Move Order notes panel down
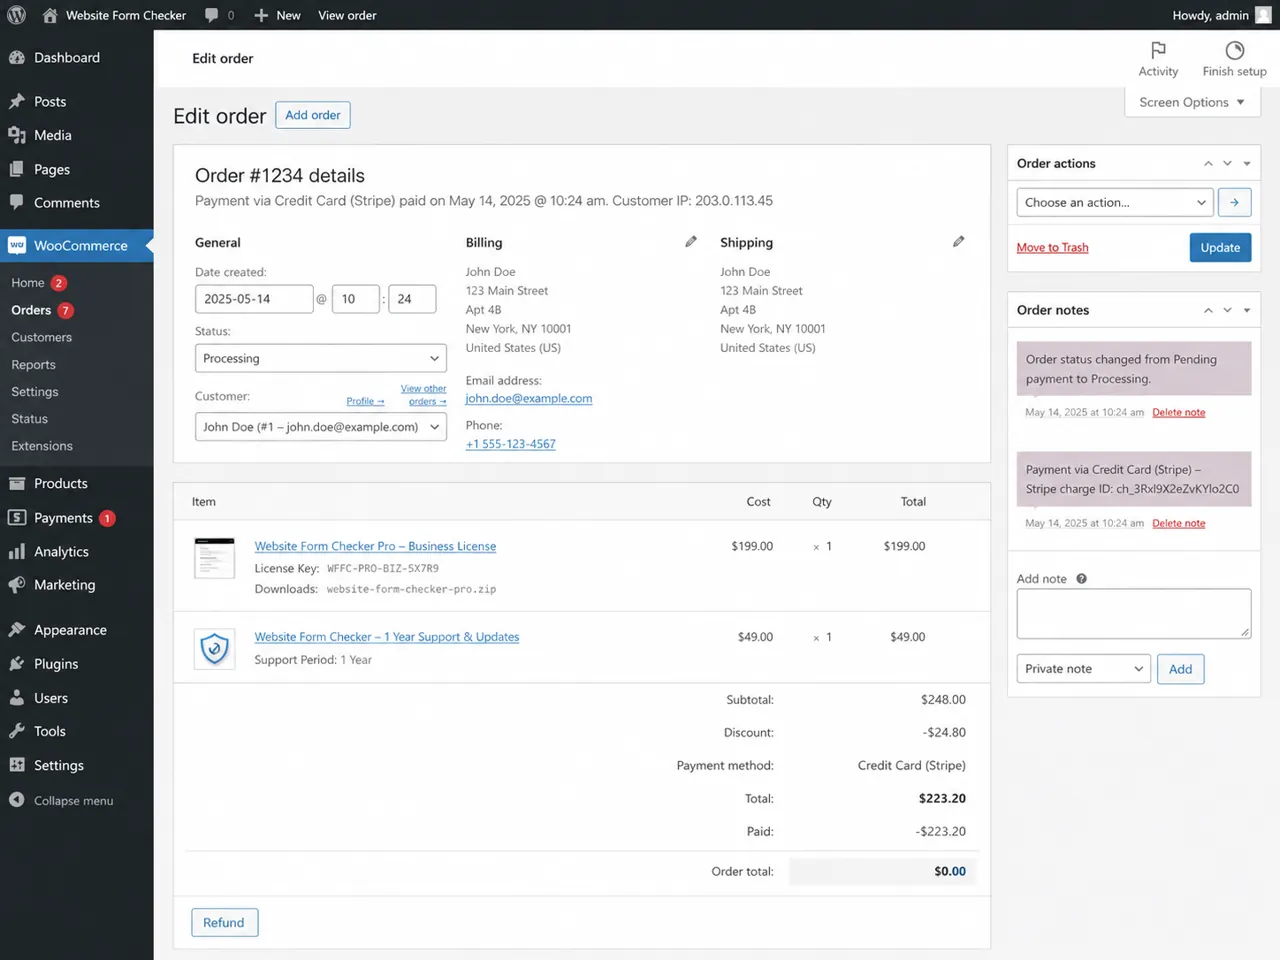 pyautogui.click(x=1227, y=310)
